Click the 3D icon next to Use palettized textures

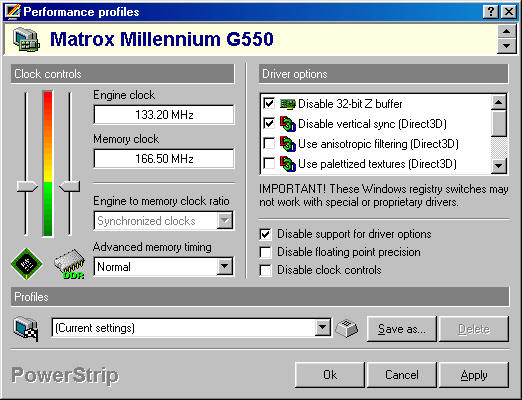(287, 164)
